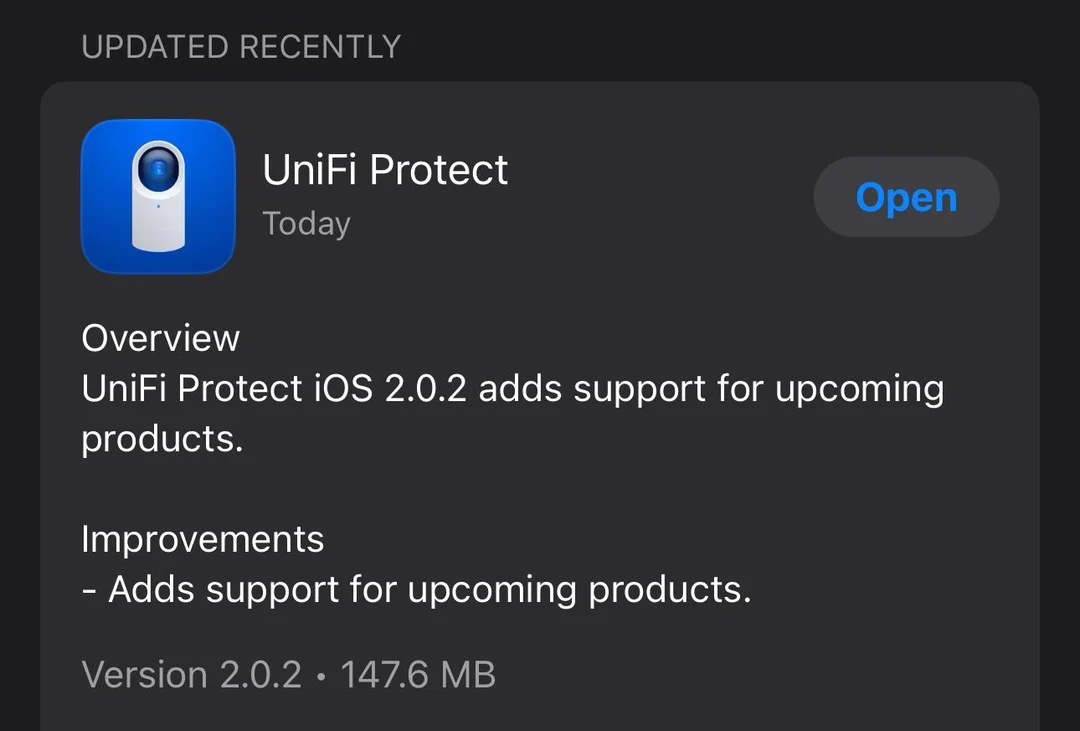Select the UPDATED RECENTLY section header
Image resolution: width=1080 pixels, height=731 pixels.
(241, 47)
